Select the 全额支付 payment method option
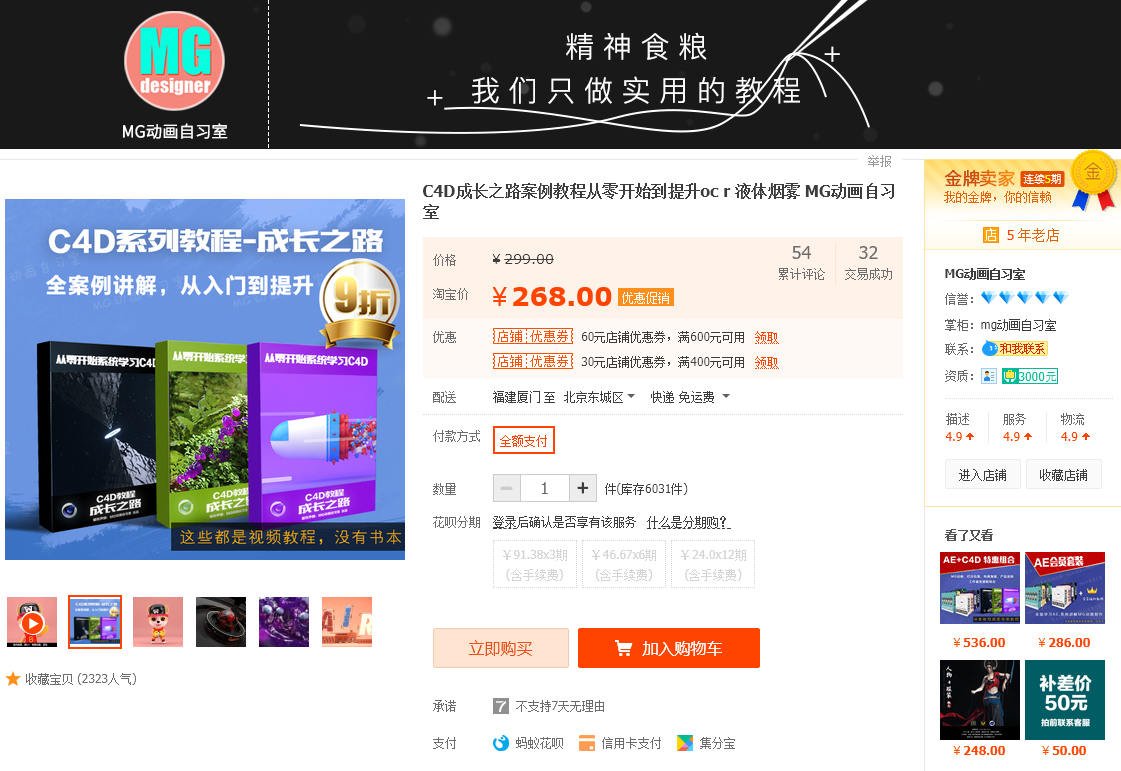Viewport: 1121px width, 771px height. click(x=523, y=440)
